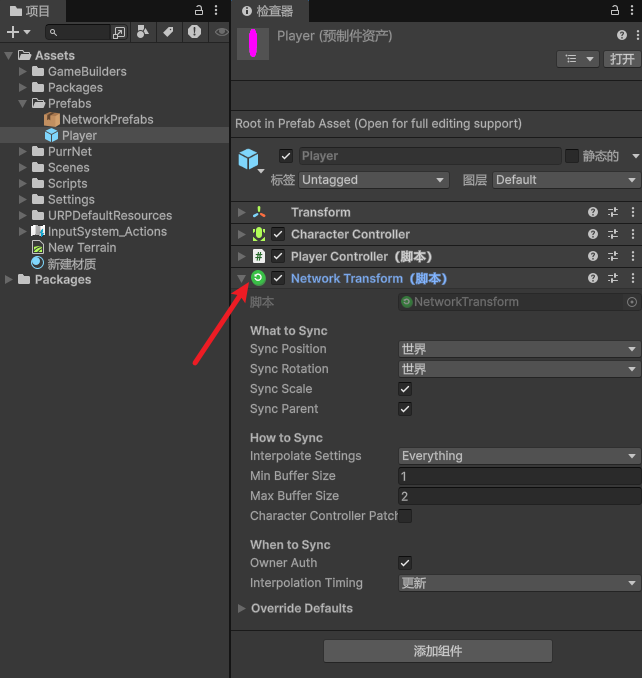642x678 pixels.
Task: Click the 添加组件 (Add Component) button
Action: tap(438, 651)
